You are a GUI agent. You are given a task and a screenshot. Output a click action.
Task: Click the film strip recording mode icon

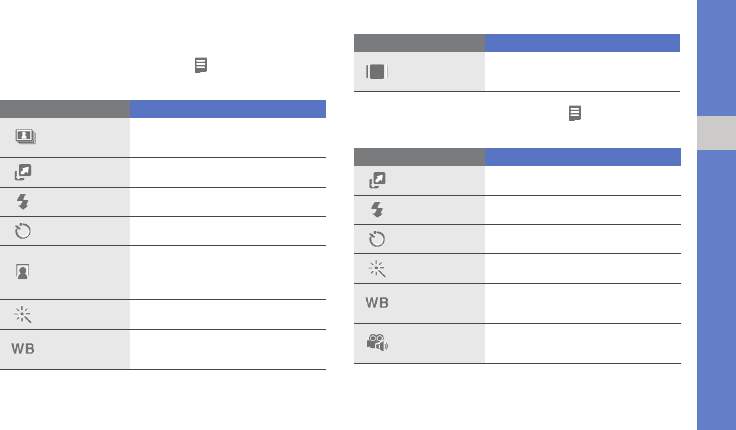pyautogui.click(x=377, y=71)
